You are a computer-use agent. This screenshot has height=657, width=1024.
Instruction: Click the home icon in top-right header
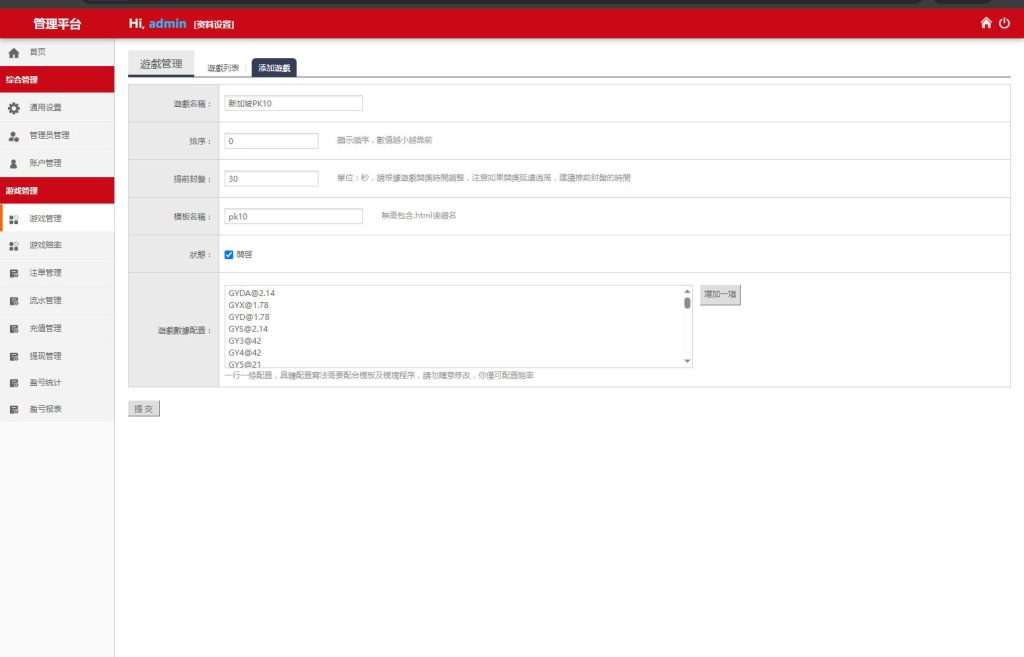click(x=986, y=24)
